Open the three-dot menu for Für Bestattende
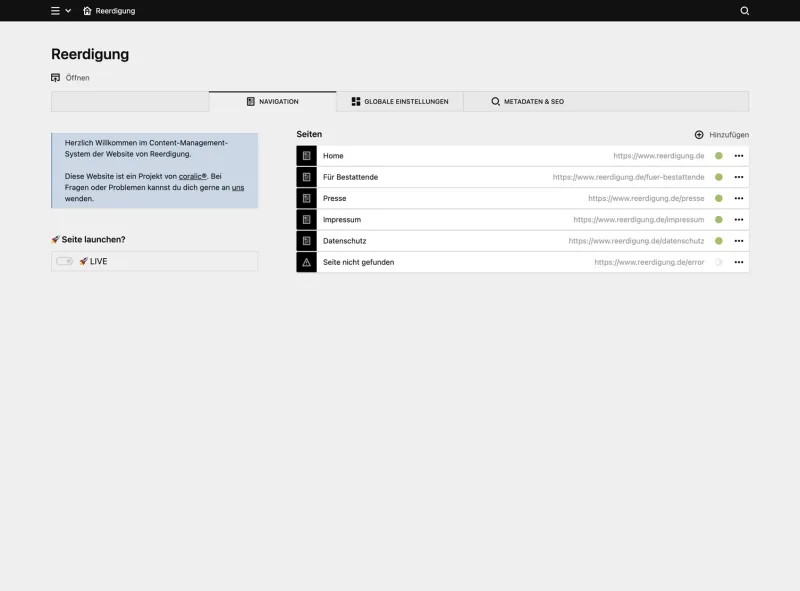 click(738, 176)
